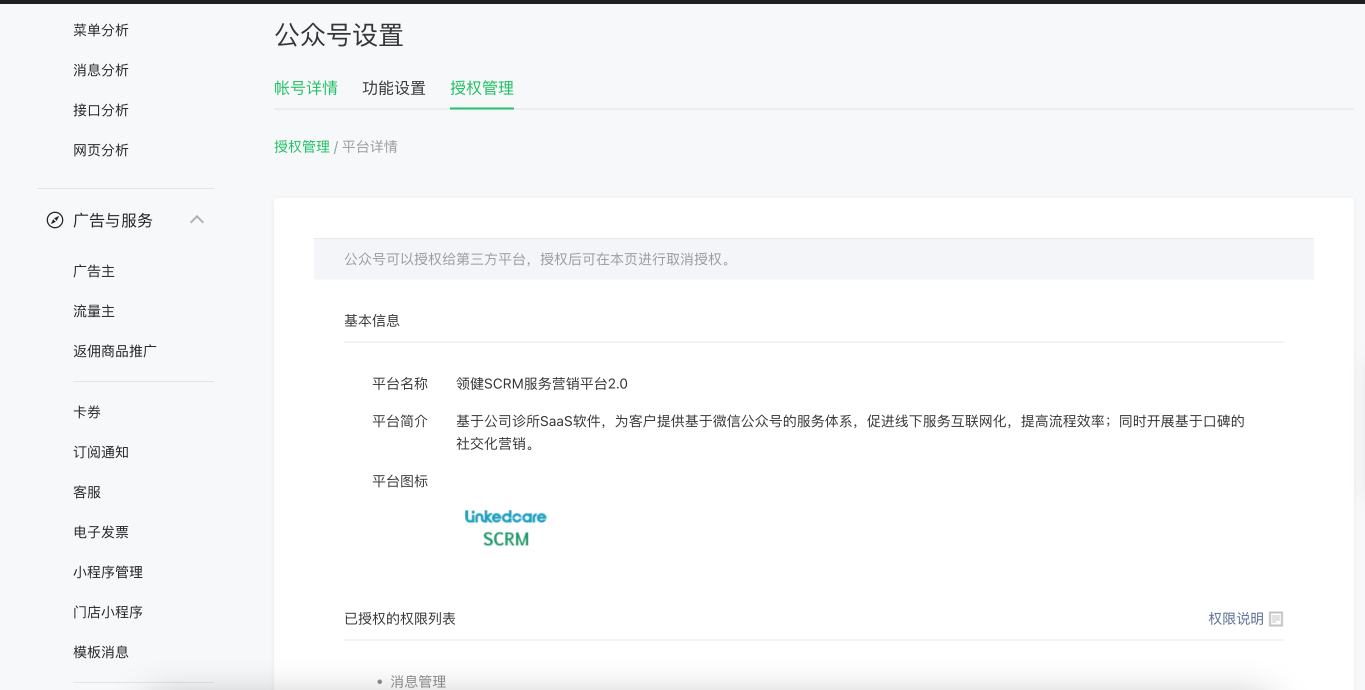Open 菜单分析 in the sidebar
Screen dimensions: 1365x690
pos(101,30)
